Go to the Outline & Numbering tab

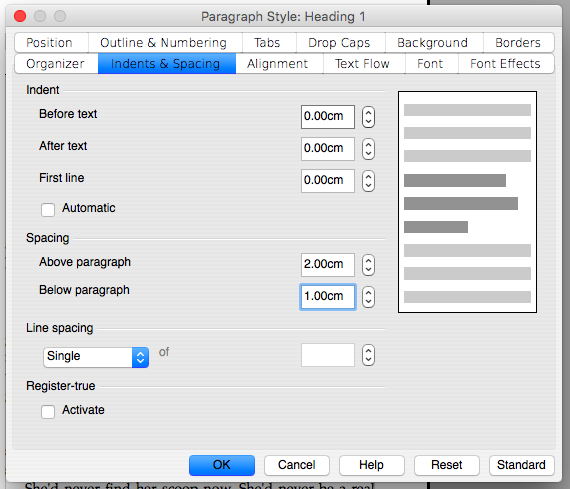tap(164, 43)
